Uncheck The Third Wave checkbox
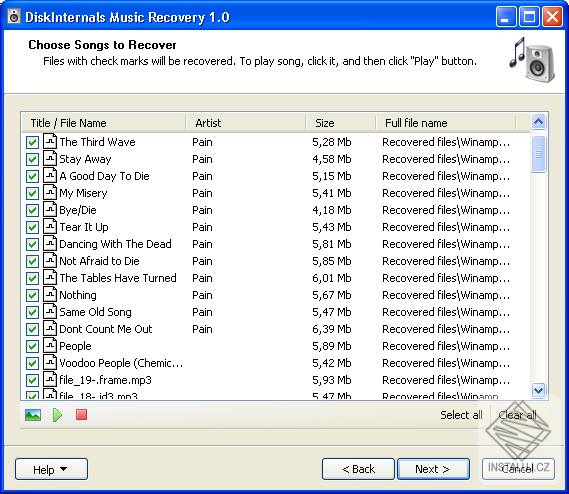 pos(32,142)
